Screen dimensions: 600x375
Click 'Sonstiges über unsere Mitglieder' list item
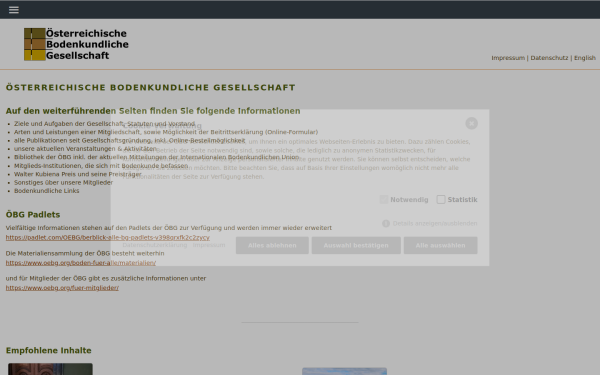64,183
